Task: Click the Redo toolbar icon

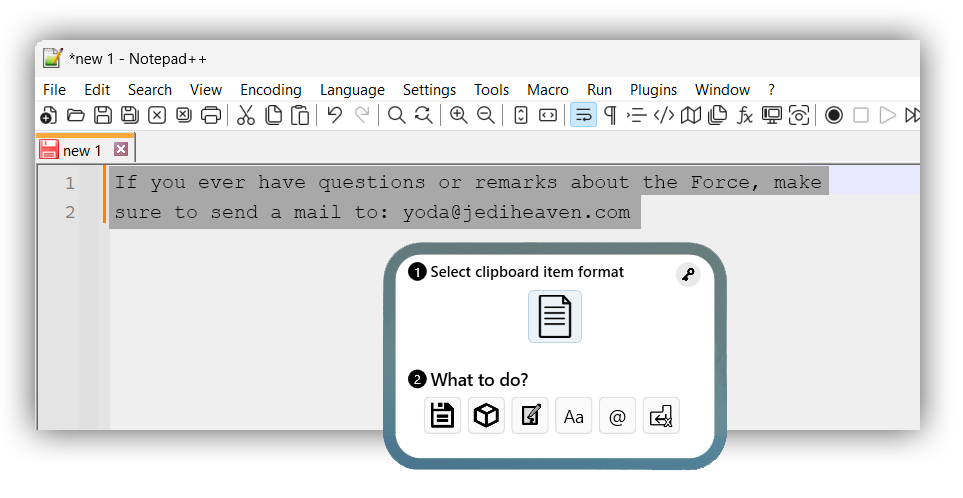Action: [x=362, y=115]
